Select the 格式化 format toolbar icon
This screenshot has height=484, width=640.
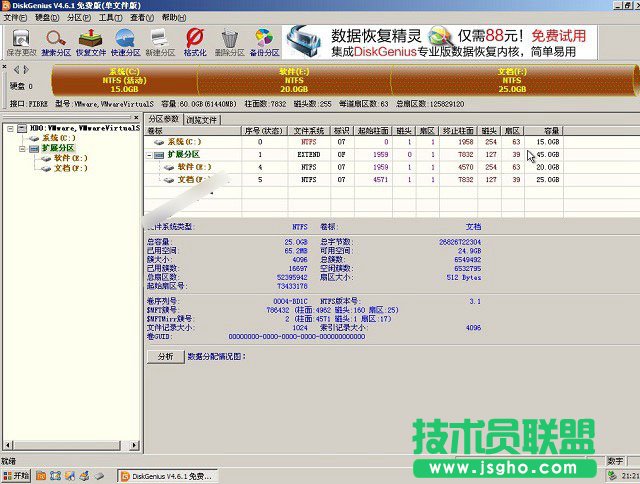pyautogui.click(x=195, y=42)
